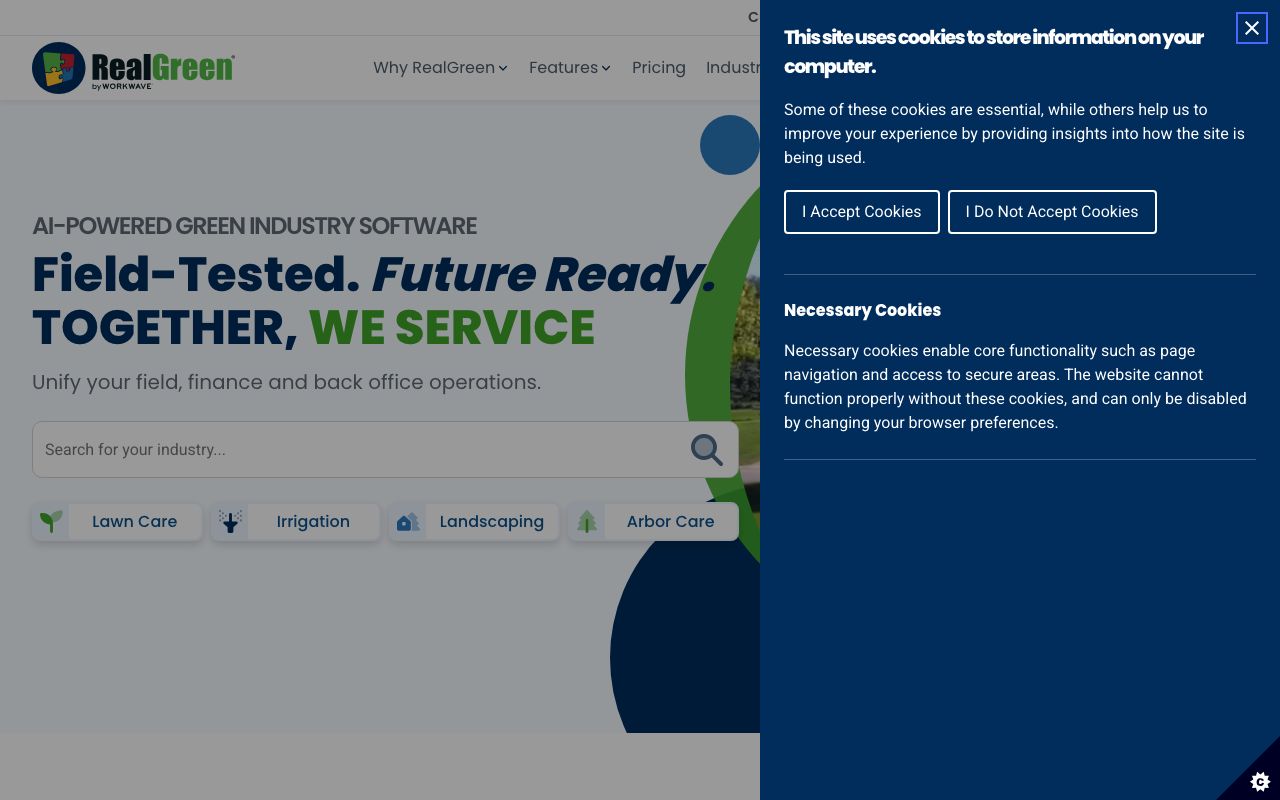Screen dimensions: 1280x800
Task: Accept cookies with I Accept Cookies
Action: 862,212
